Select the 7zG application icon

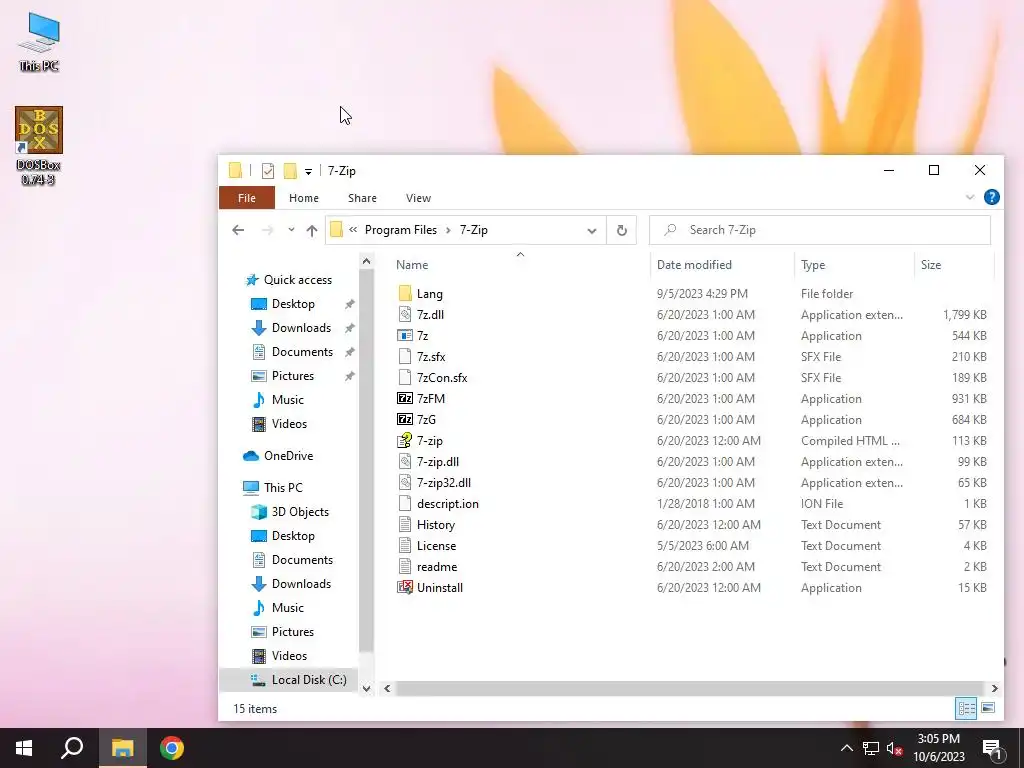[x=405, y=419]
